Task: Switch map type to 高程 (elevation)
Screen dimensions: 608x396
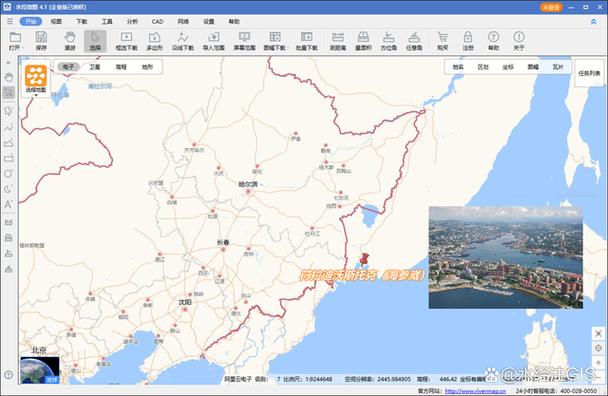Action: pyautogui.click(x=121, y=67)
